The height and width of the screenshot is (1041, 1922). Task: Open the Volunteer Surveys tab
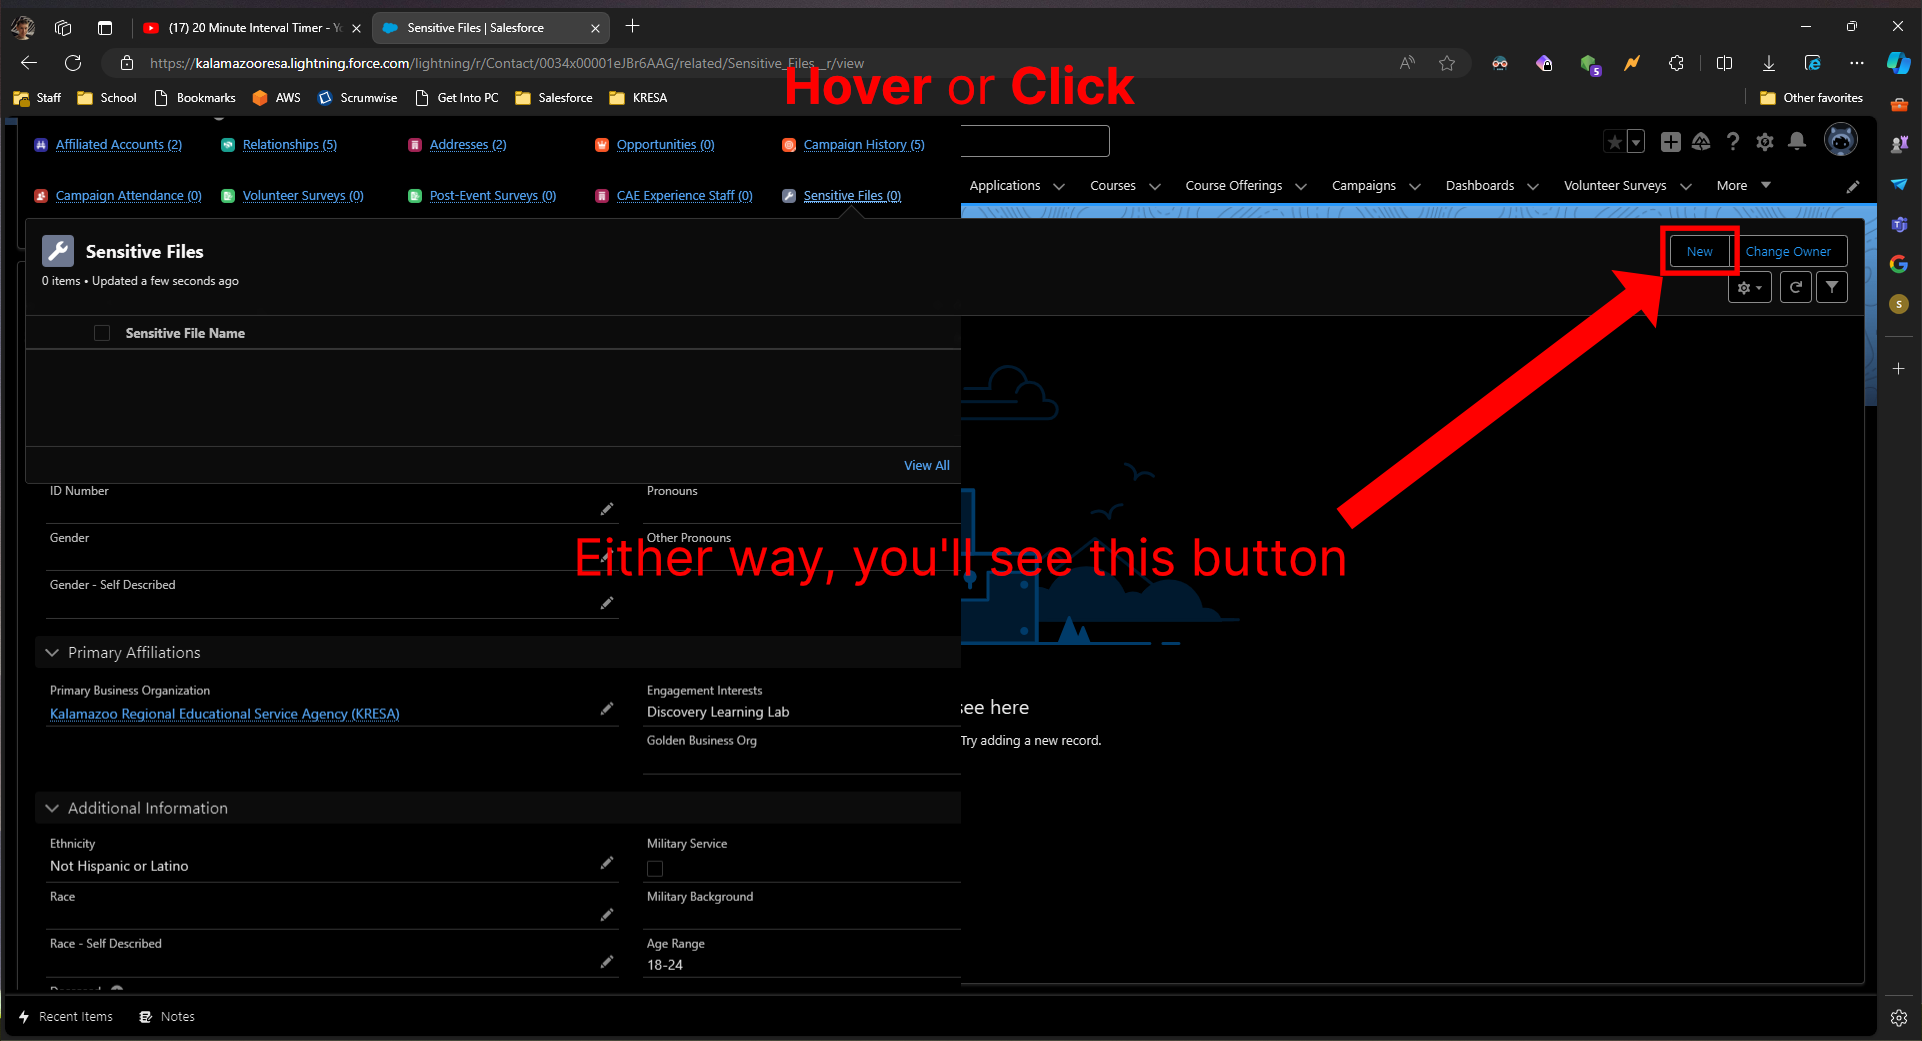(x=1614, y=186)
